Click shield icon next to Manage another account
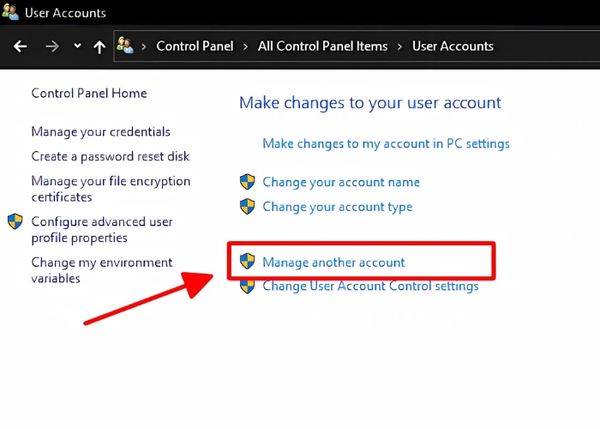This screenshot has height=429, width=600. (248, 262)
